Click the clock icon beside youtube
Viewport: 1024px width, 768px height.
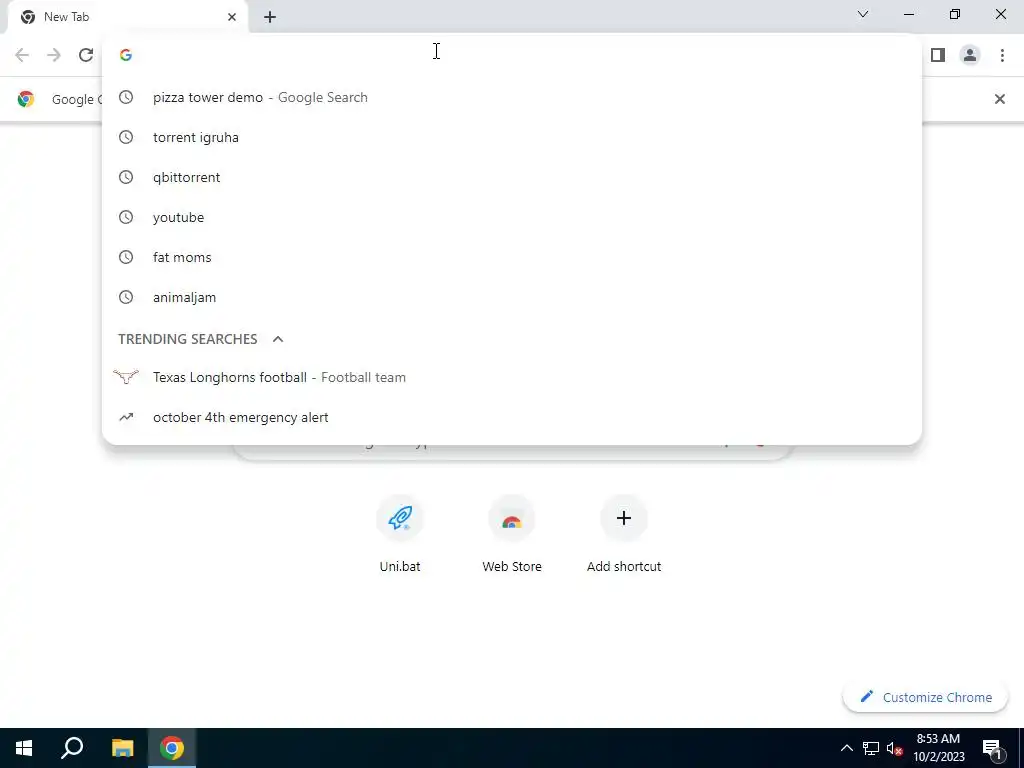point(126,217)
